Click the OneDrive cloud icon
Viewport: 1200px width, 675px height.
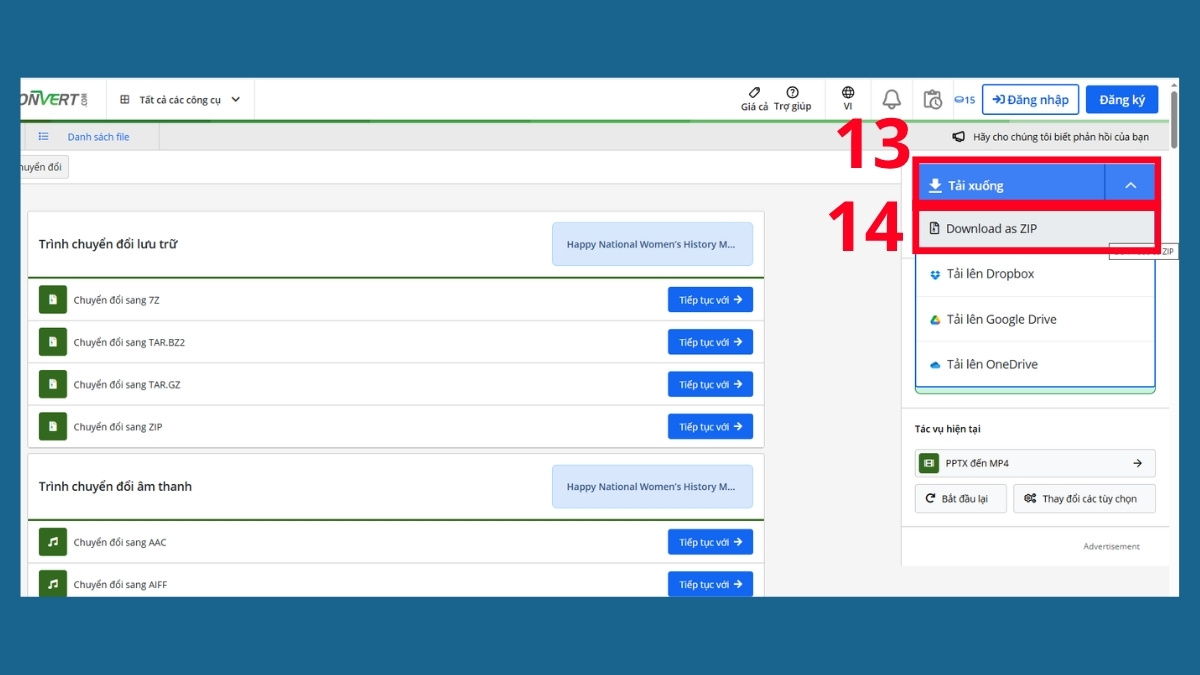(935, 365)
